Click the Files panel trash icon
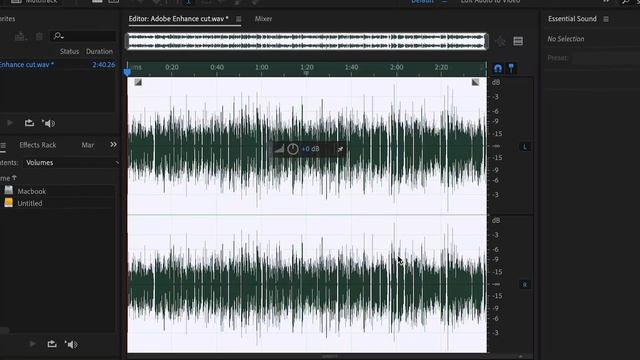This screenshot has width=640, height=360. [x=39, y=37]
